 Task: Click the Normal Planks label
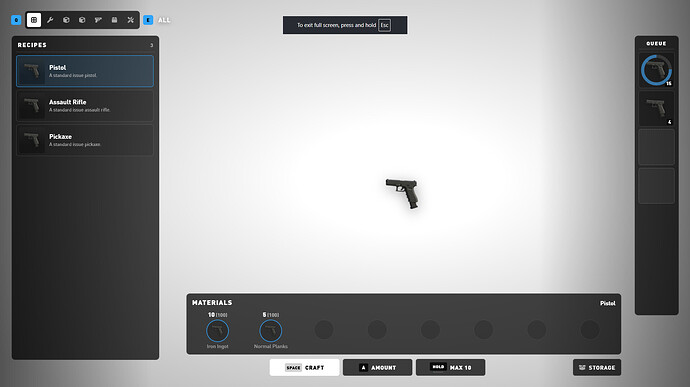[271, 346]
